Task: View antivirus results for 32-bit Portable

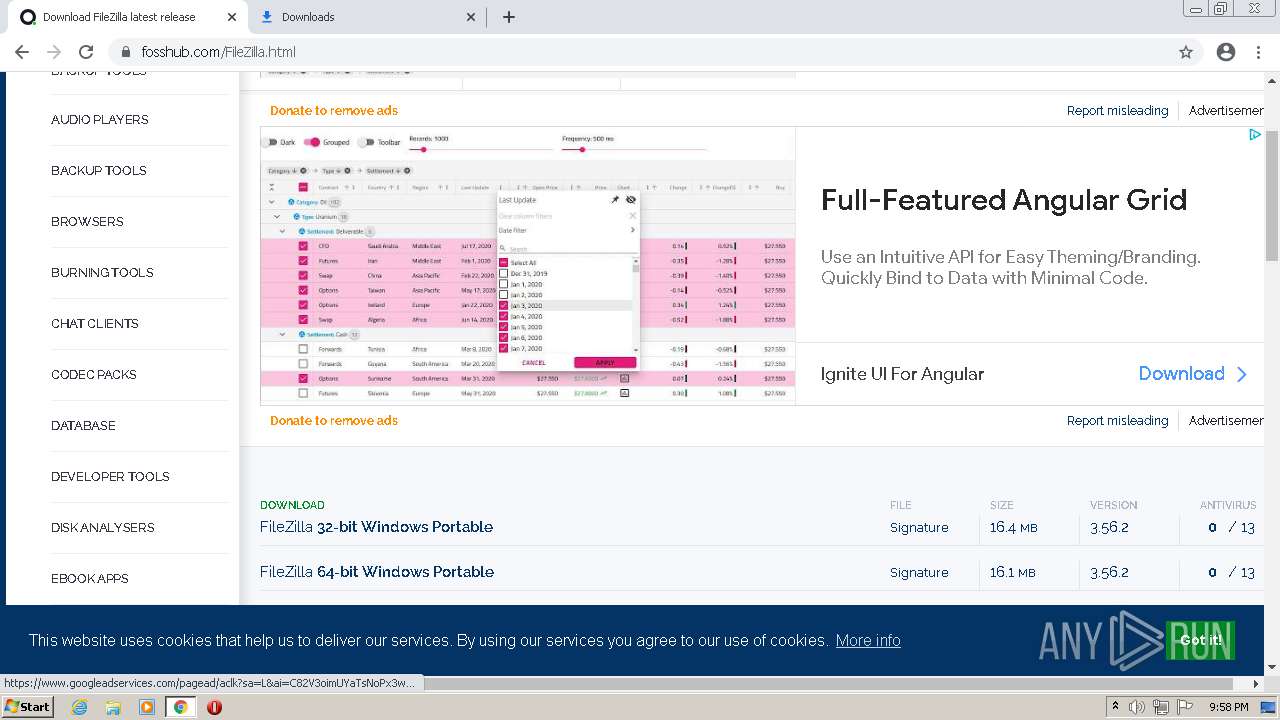Action: 1230,527
